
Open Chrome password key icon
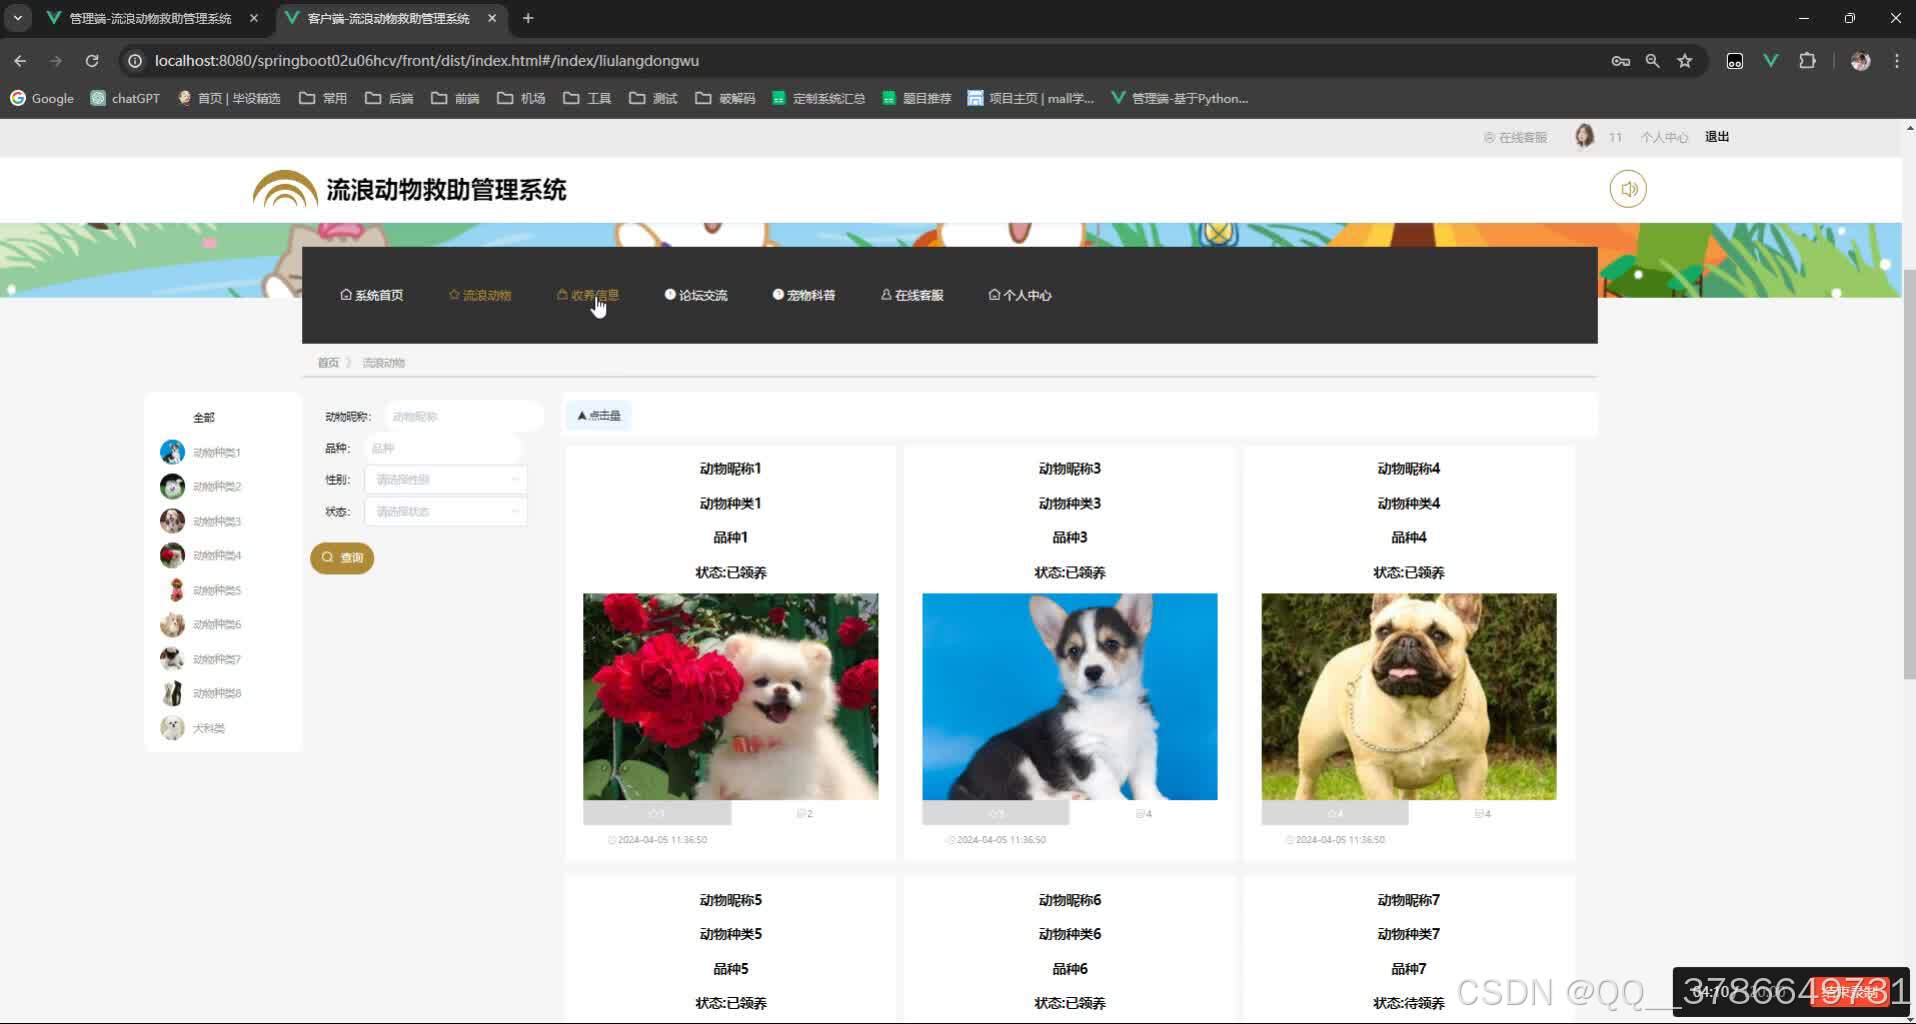tap(1620, 61)
